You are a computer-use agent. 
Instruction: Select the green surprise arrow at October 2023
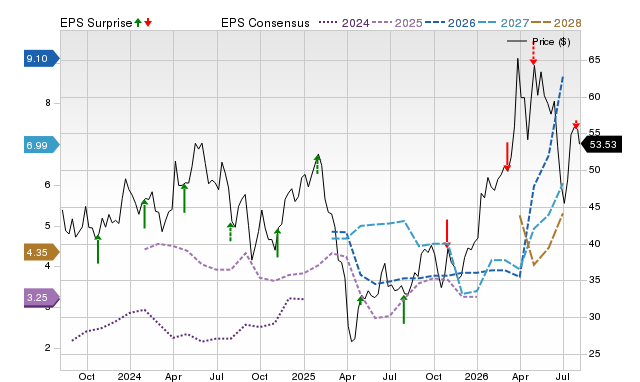(98, 249)
